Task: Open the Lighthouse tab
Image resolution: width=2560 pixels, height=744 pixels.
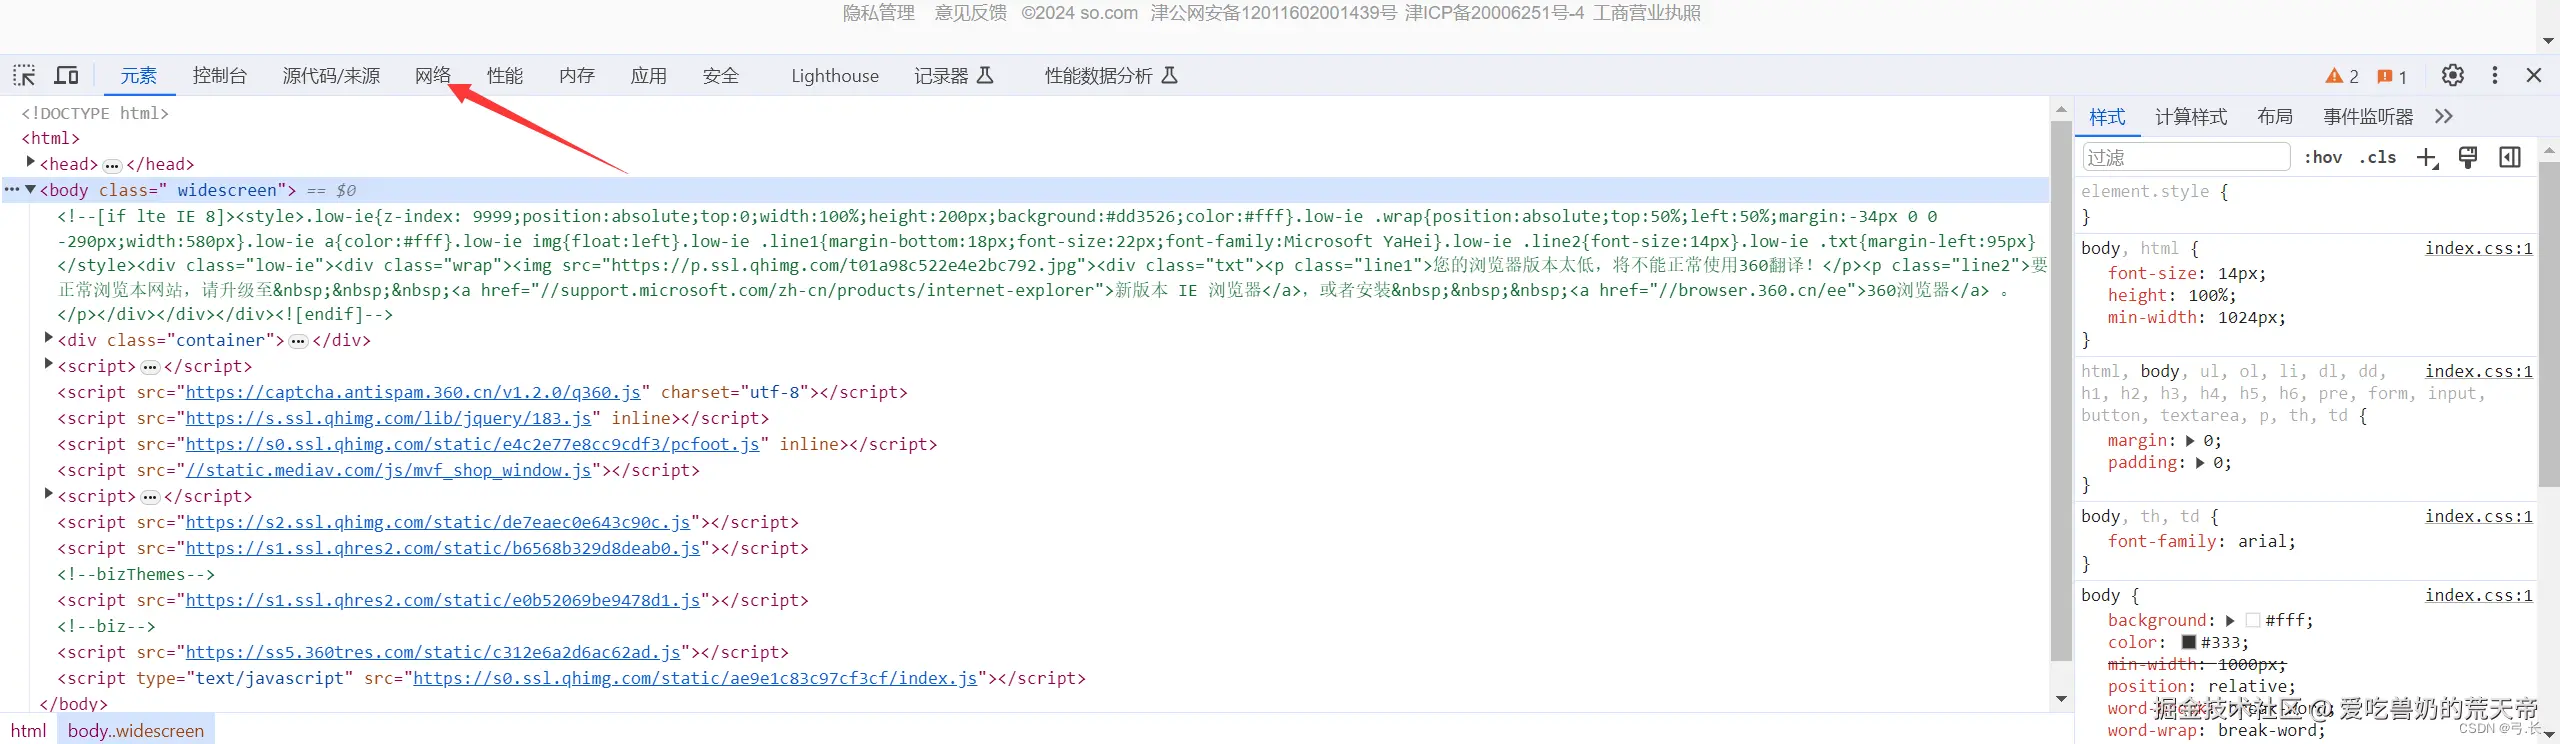Action: pos(835,76)
